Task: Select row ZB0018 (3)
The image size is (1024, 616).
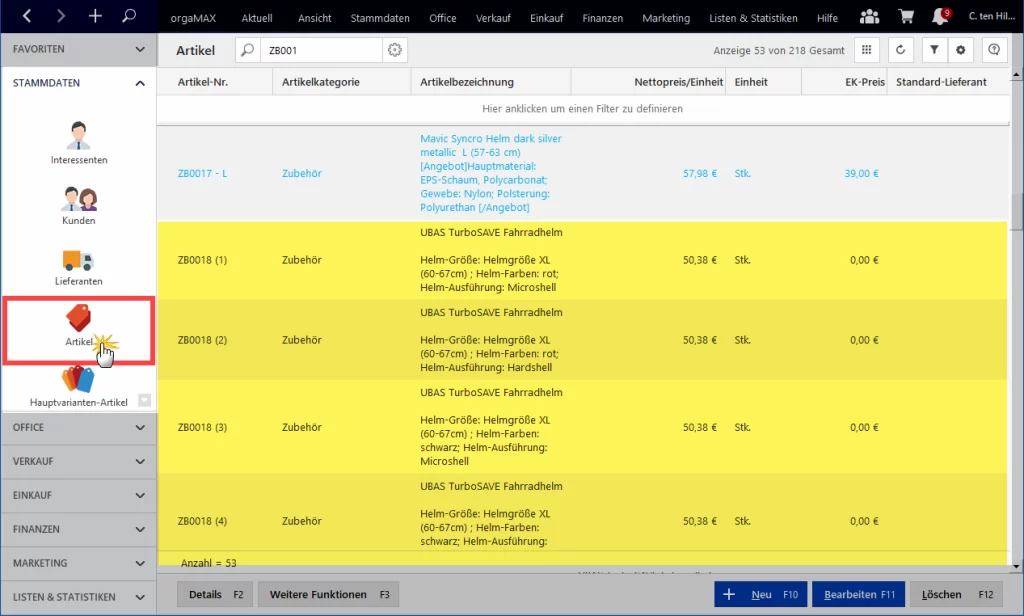Action: (583, 427)
